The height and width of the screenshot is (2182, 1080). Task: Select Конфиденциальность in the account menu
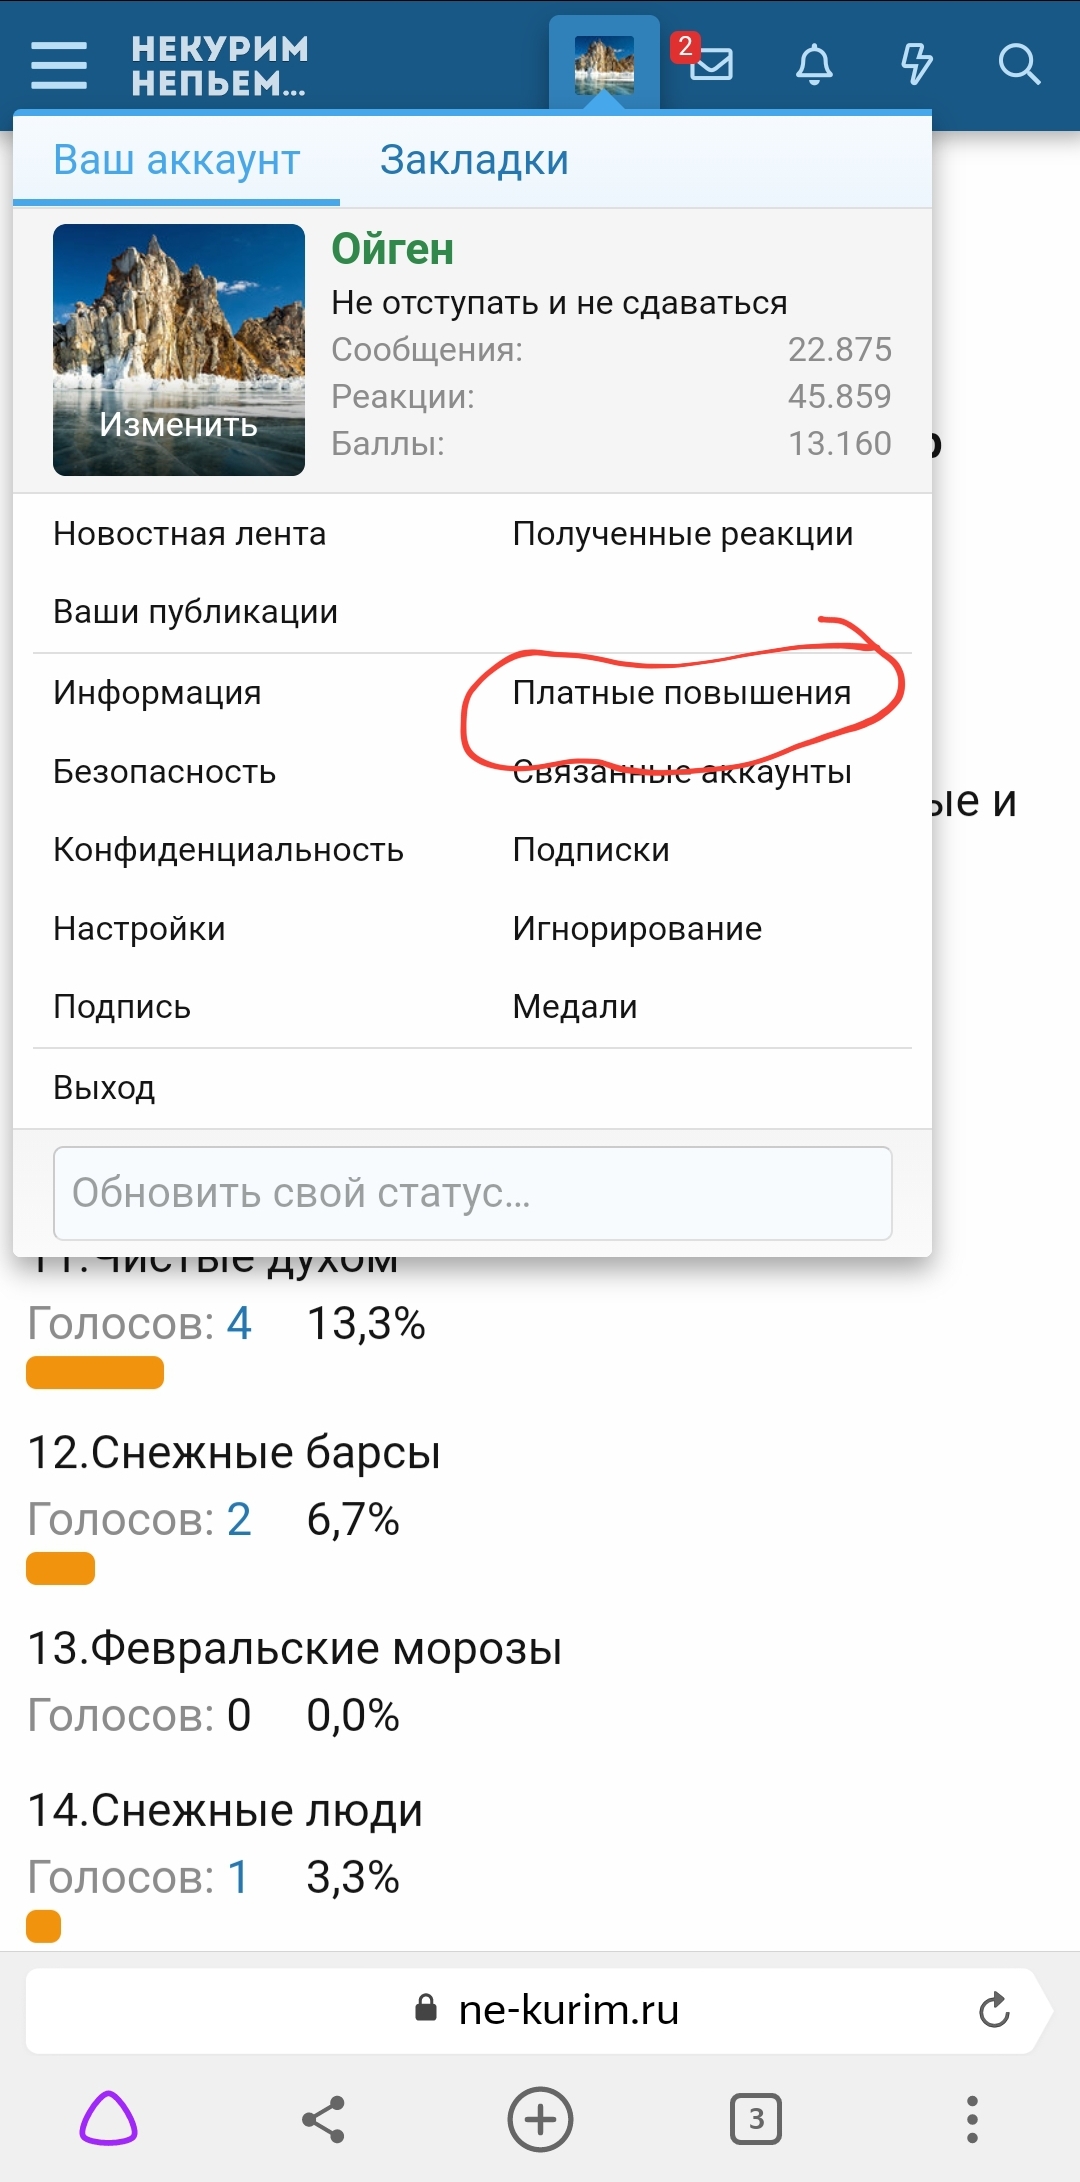(229, 849)
